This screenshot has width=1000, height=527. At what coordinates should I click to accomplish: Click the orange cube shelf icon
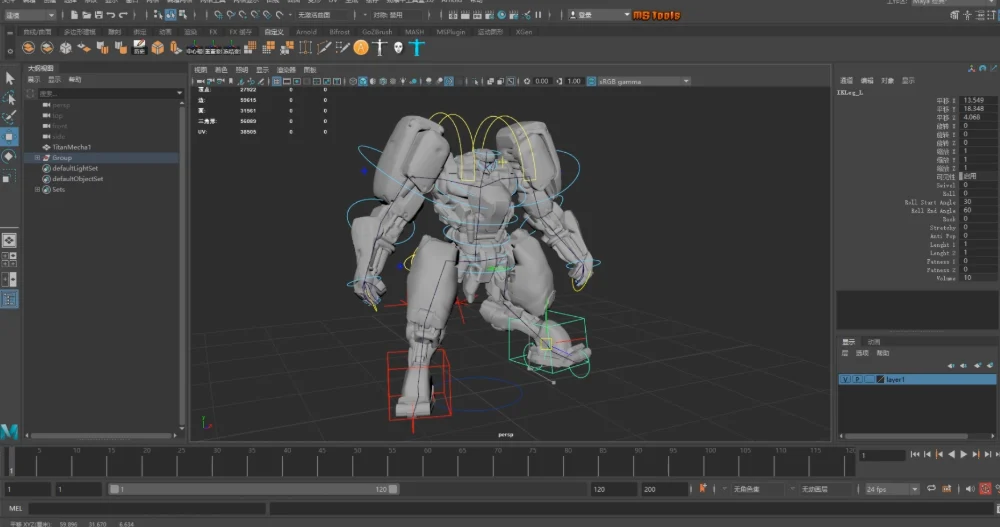(x=158, y=48)
